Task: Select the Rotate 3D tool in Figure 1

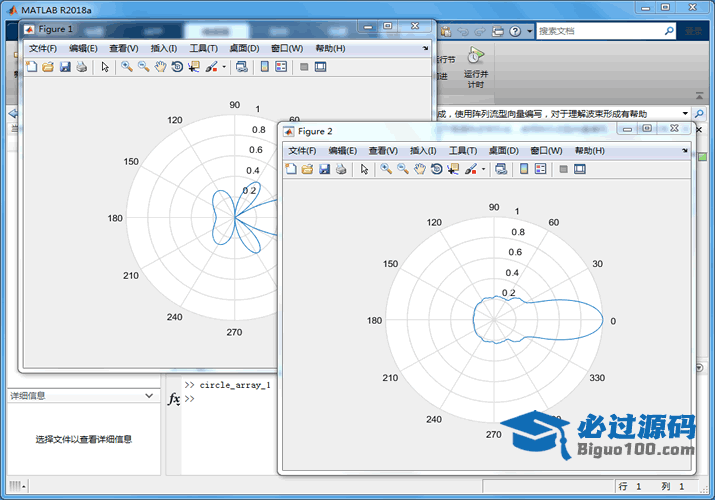Action: coord(177,67)
